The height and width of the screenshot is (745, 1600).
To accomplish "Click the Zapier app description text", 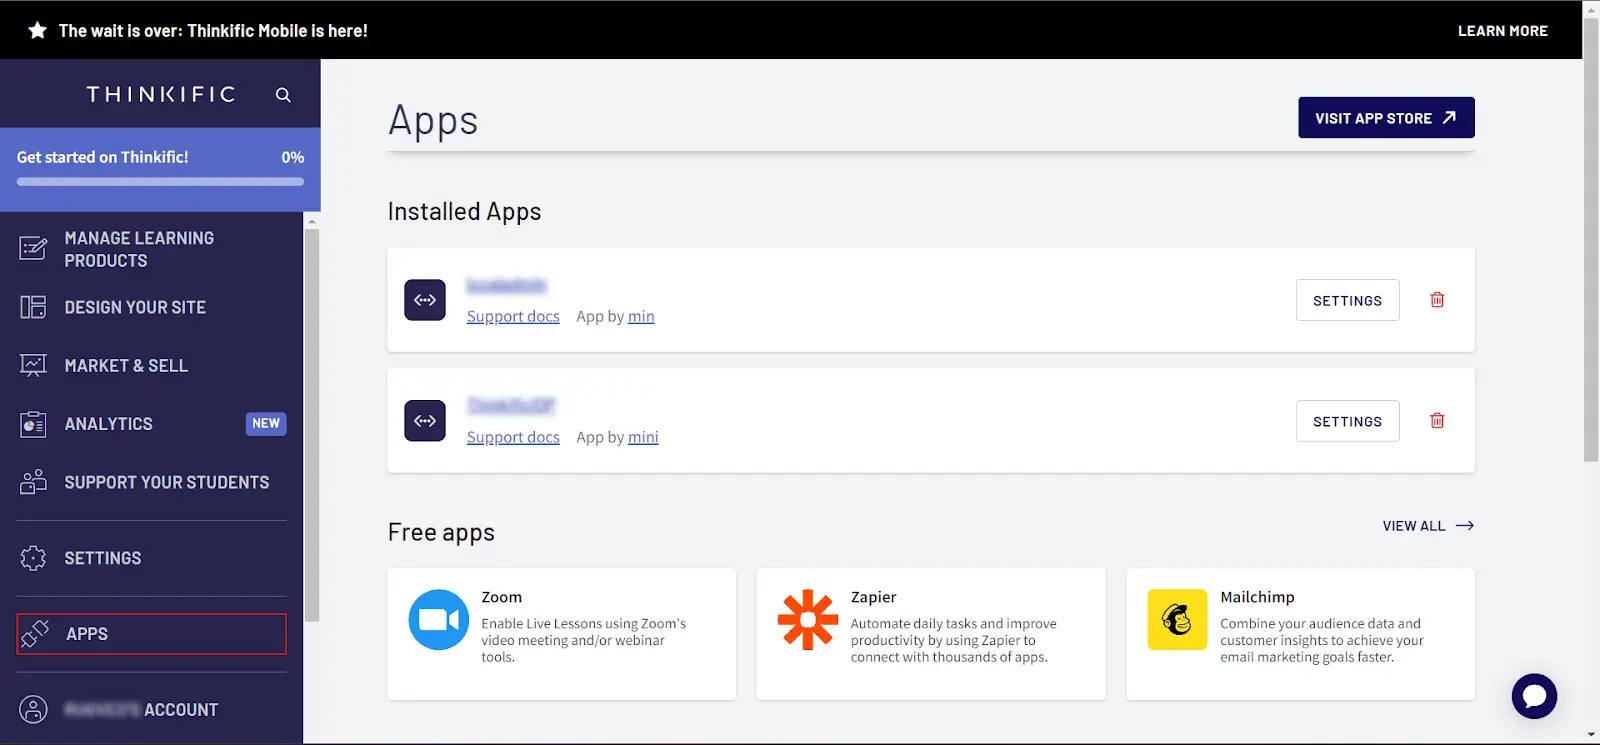I will (x=953, y=640).
